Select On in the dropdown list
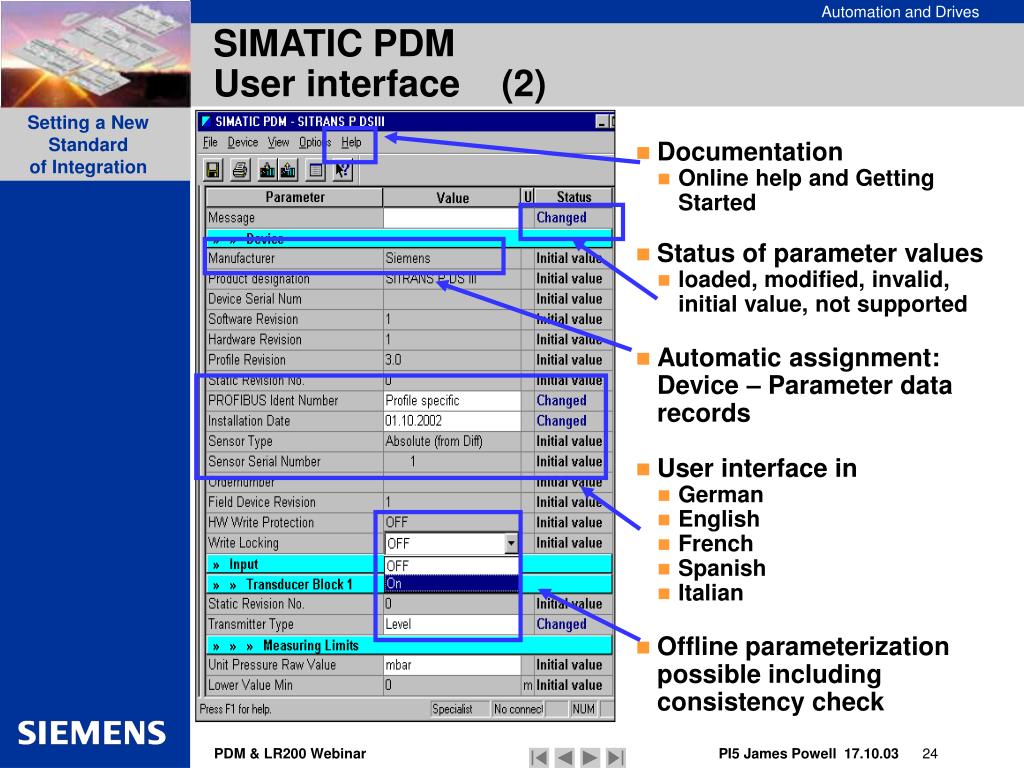The image size is (1024, 768). pyautogui.click(x=451, y=583)
